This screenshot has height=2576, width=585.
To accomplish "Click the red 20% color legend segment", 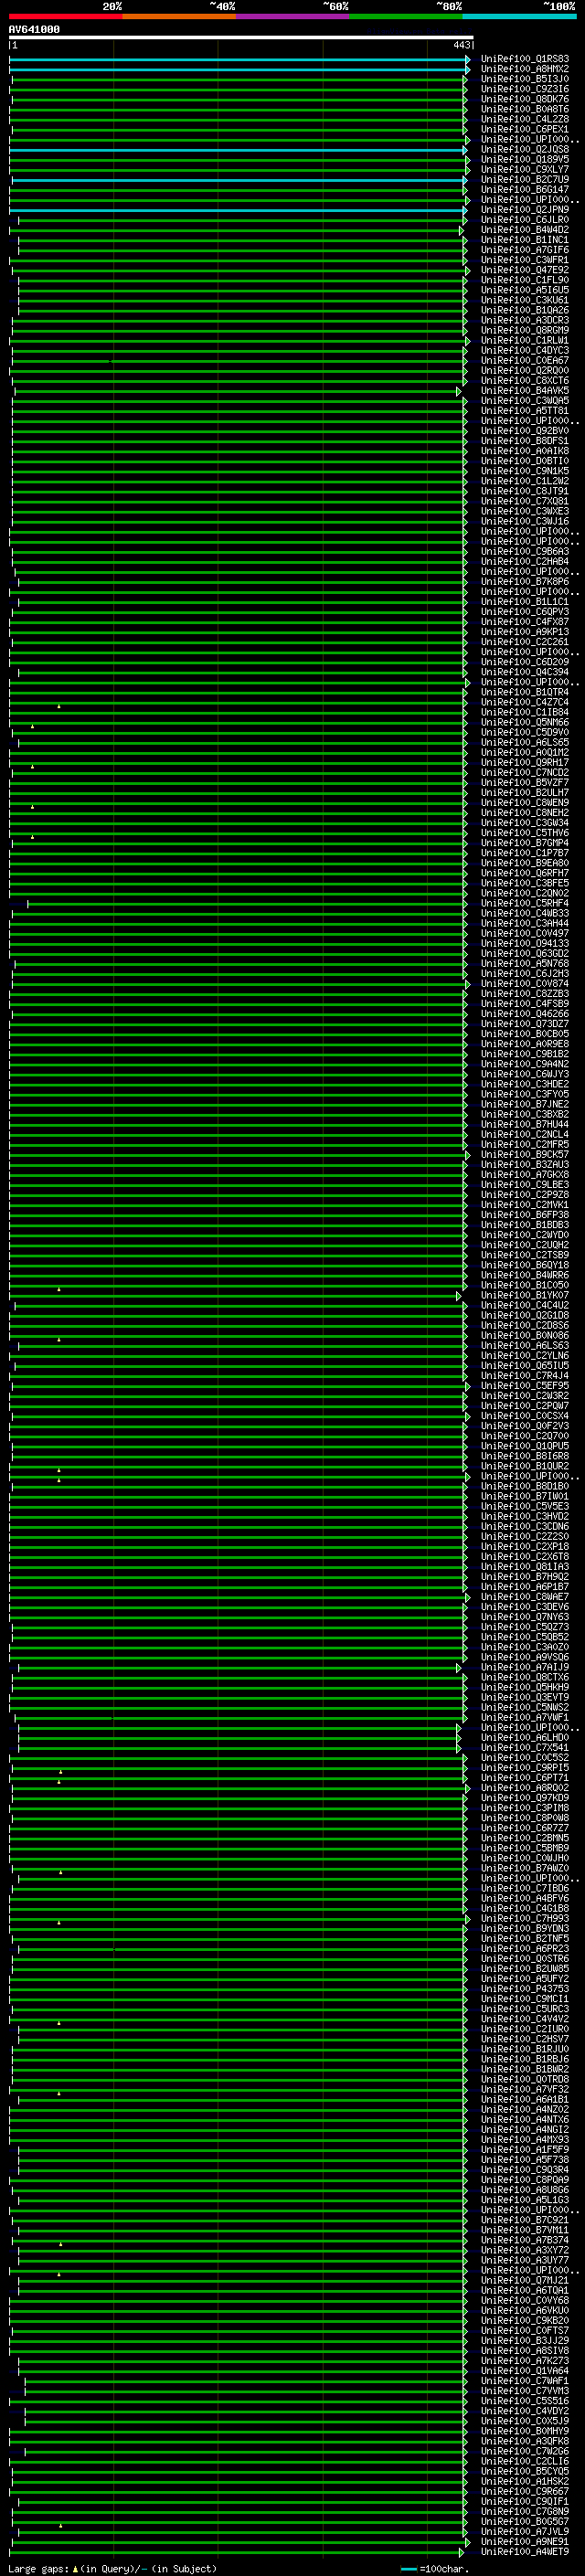I will point(66,16).
